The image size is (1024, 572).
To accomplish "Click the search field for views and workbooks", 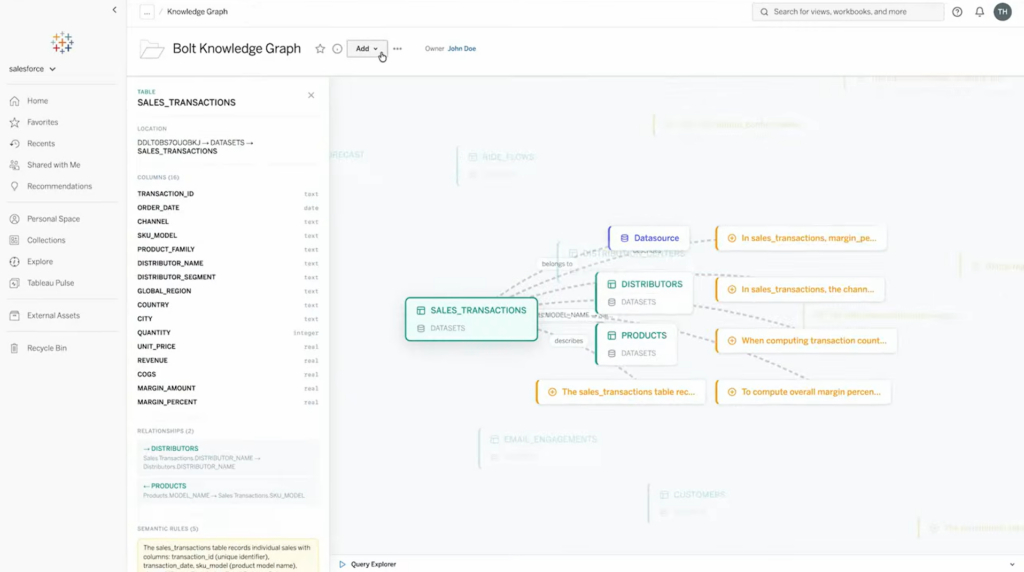I will (848, 12).
